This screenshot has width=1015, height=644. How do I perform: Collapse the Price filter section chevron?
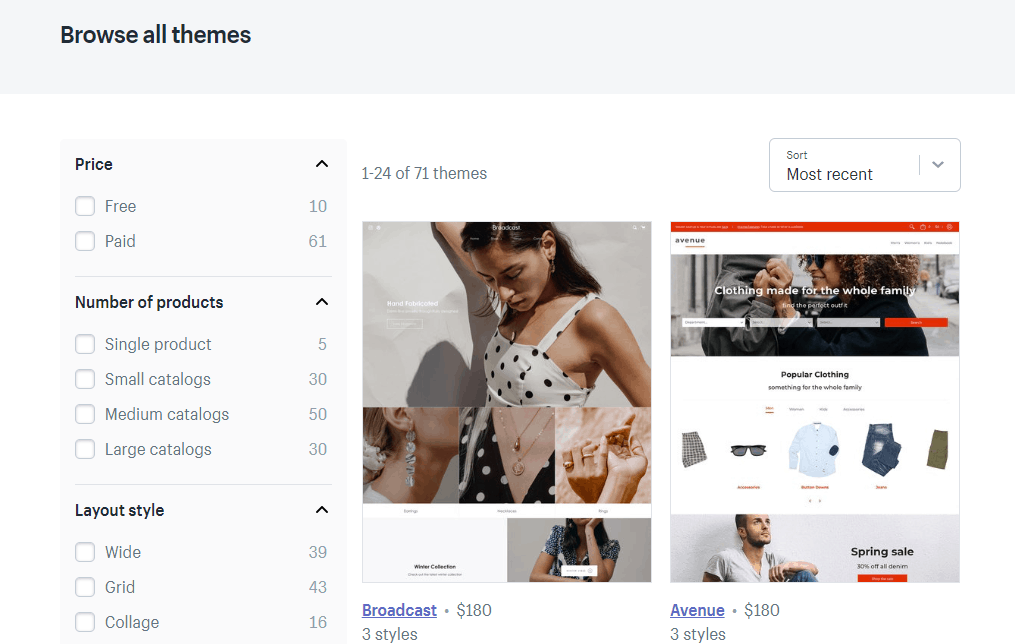[322, 164]
